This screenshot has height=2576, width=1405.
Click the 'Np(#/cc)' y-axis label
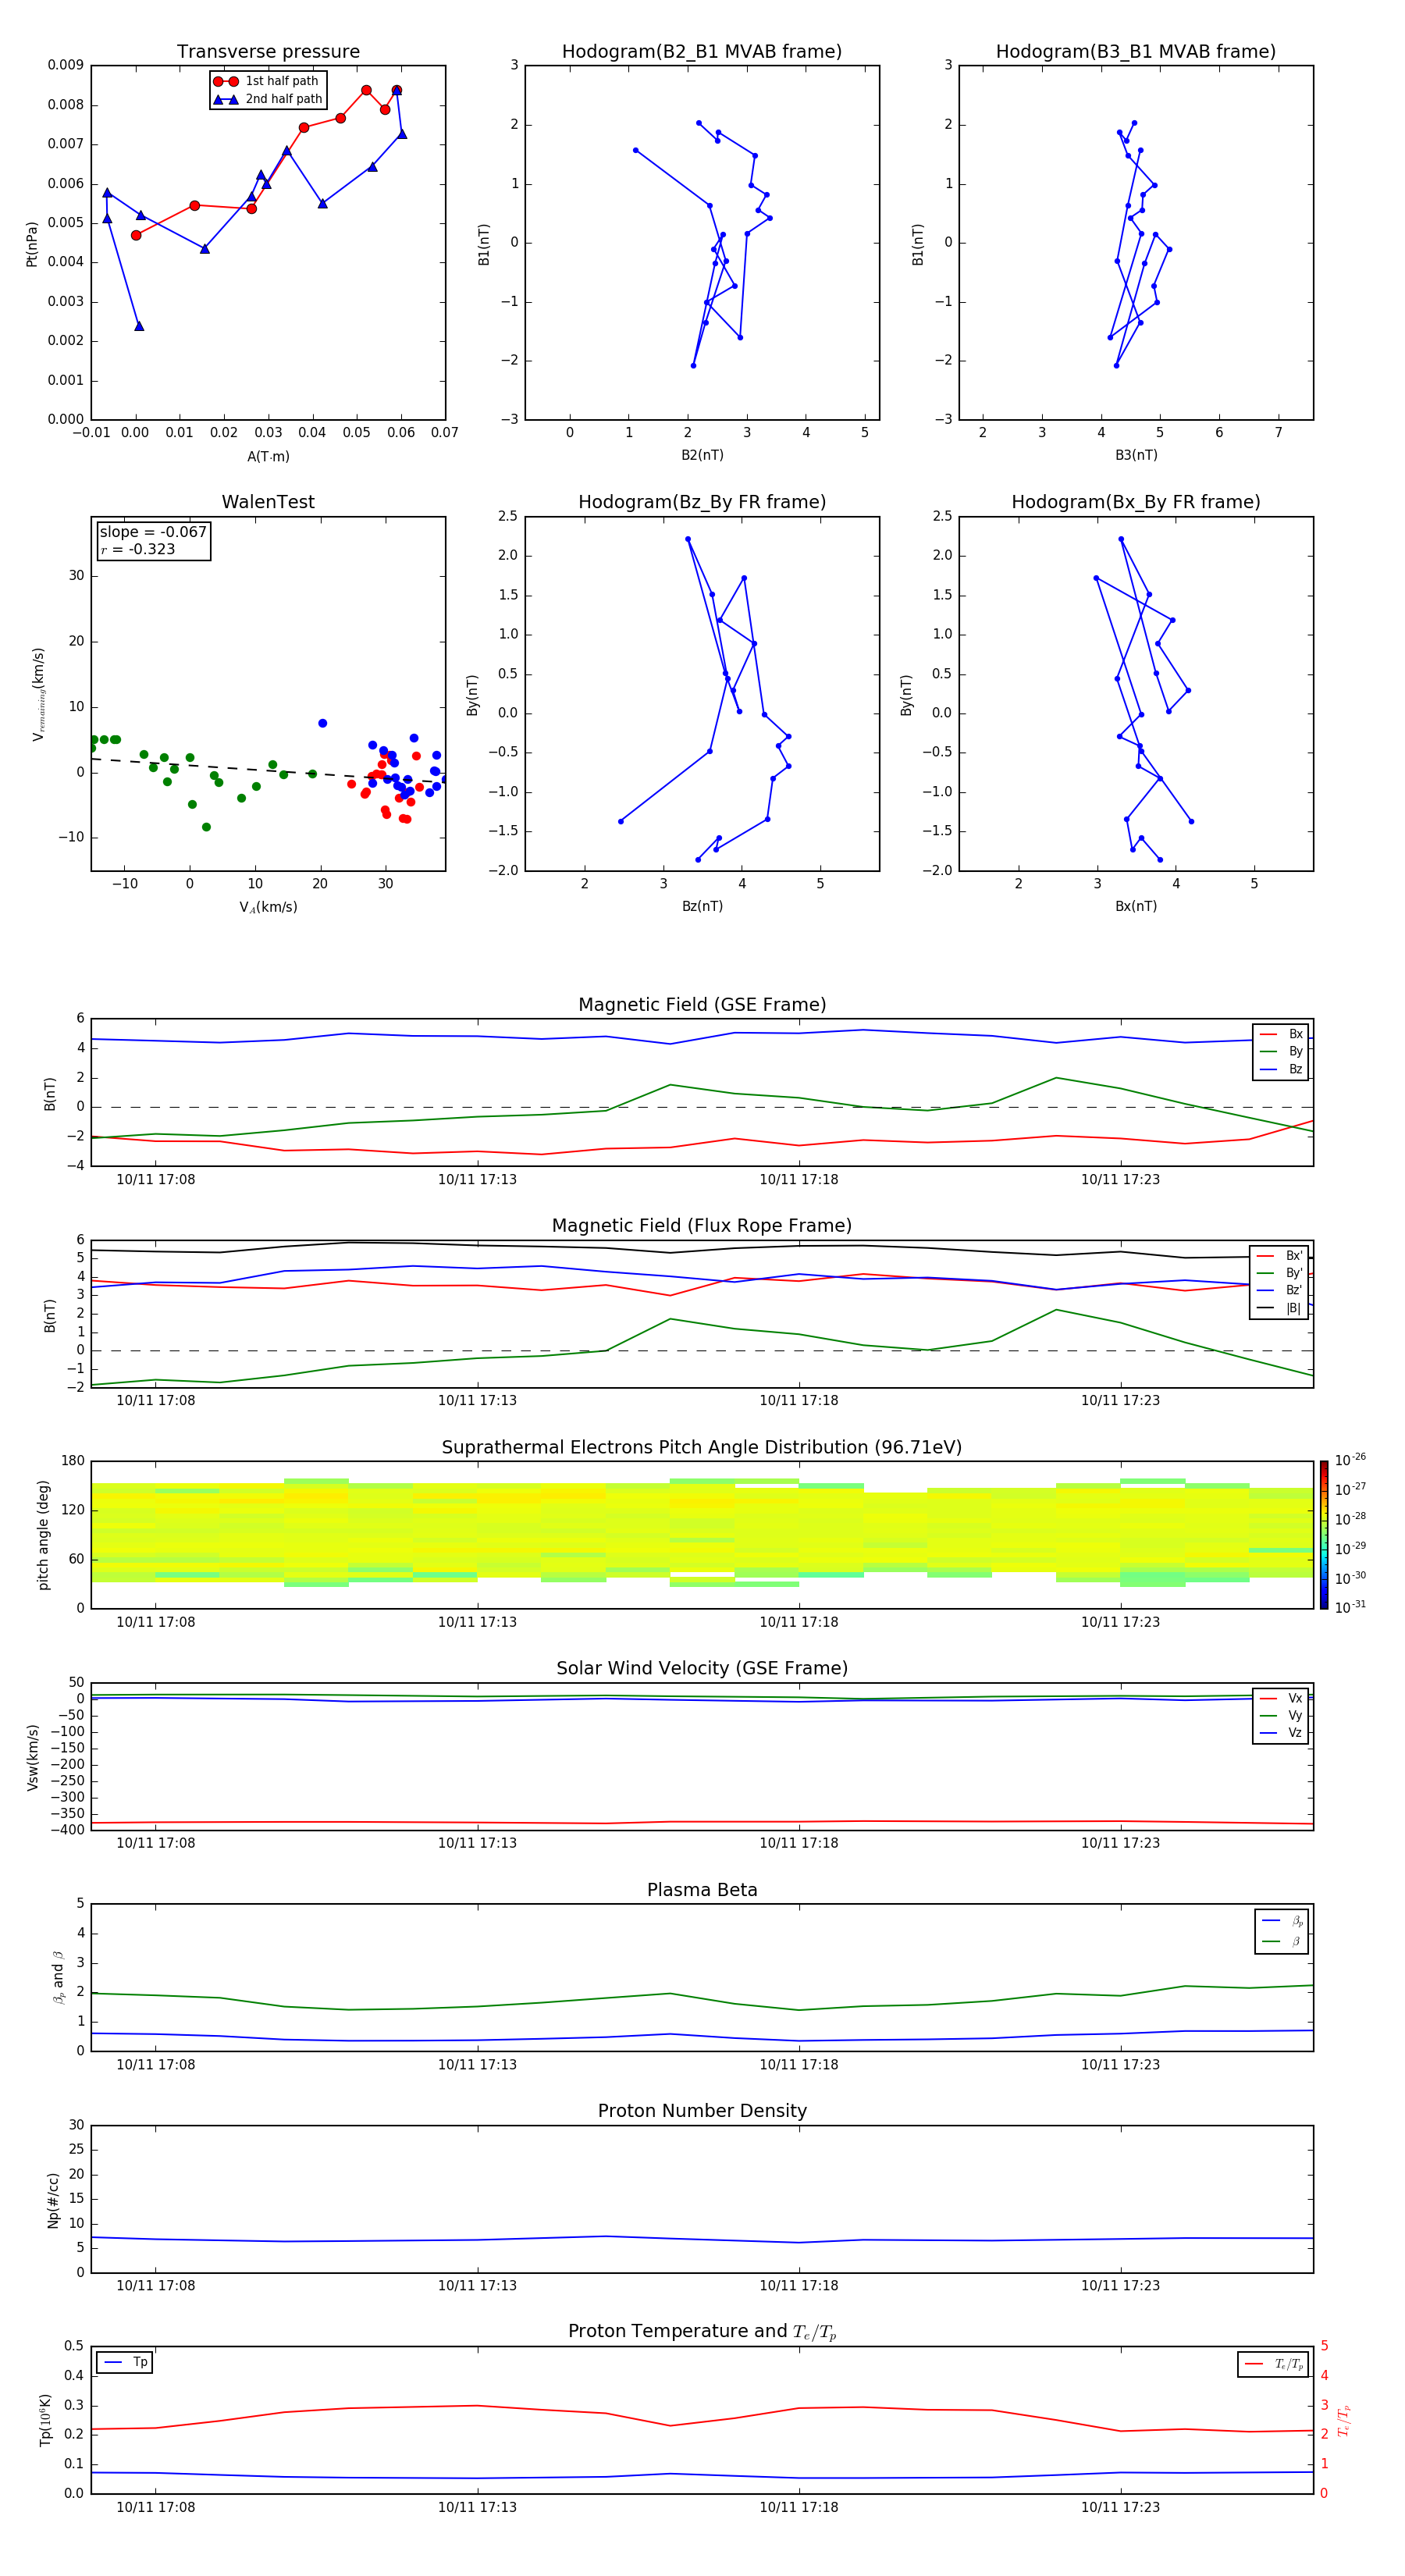point(53,2200)
